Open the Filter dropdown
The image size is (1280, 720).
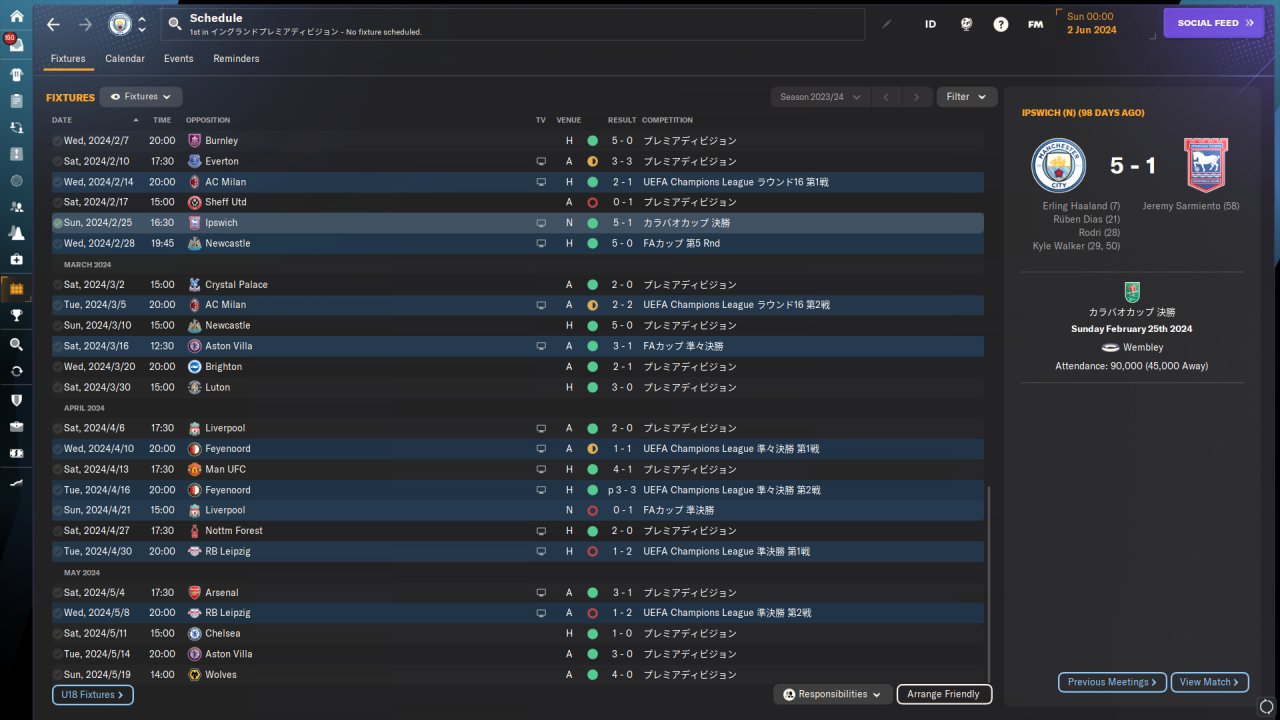(x=966, y=97)
